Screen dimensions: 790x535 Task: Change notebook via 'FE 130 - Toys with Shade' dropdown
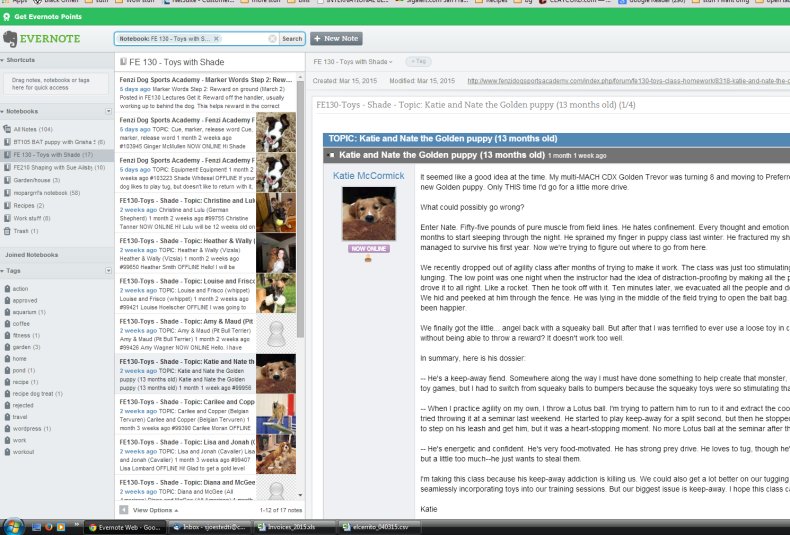(353, 61)
